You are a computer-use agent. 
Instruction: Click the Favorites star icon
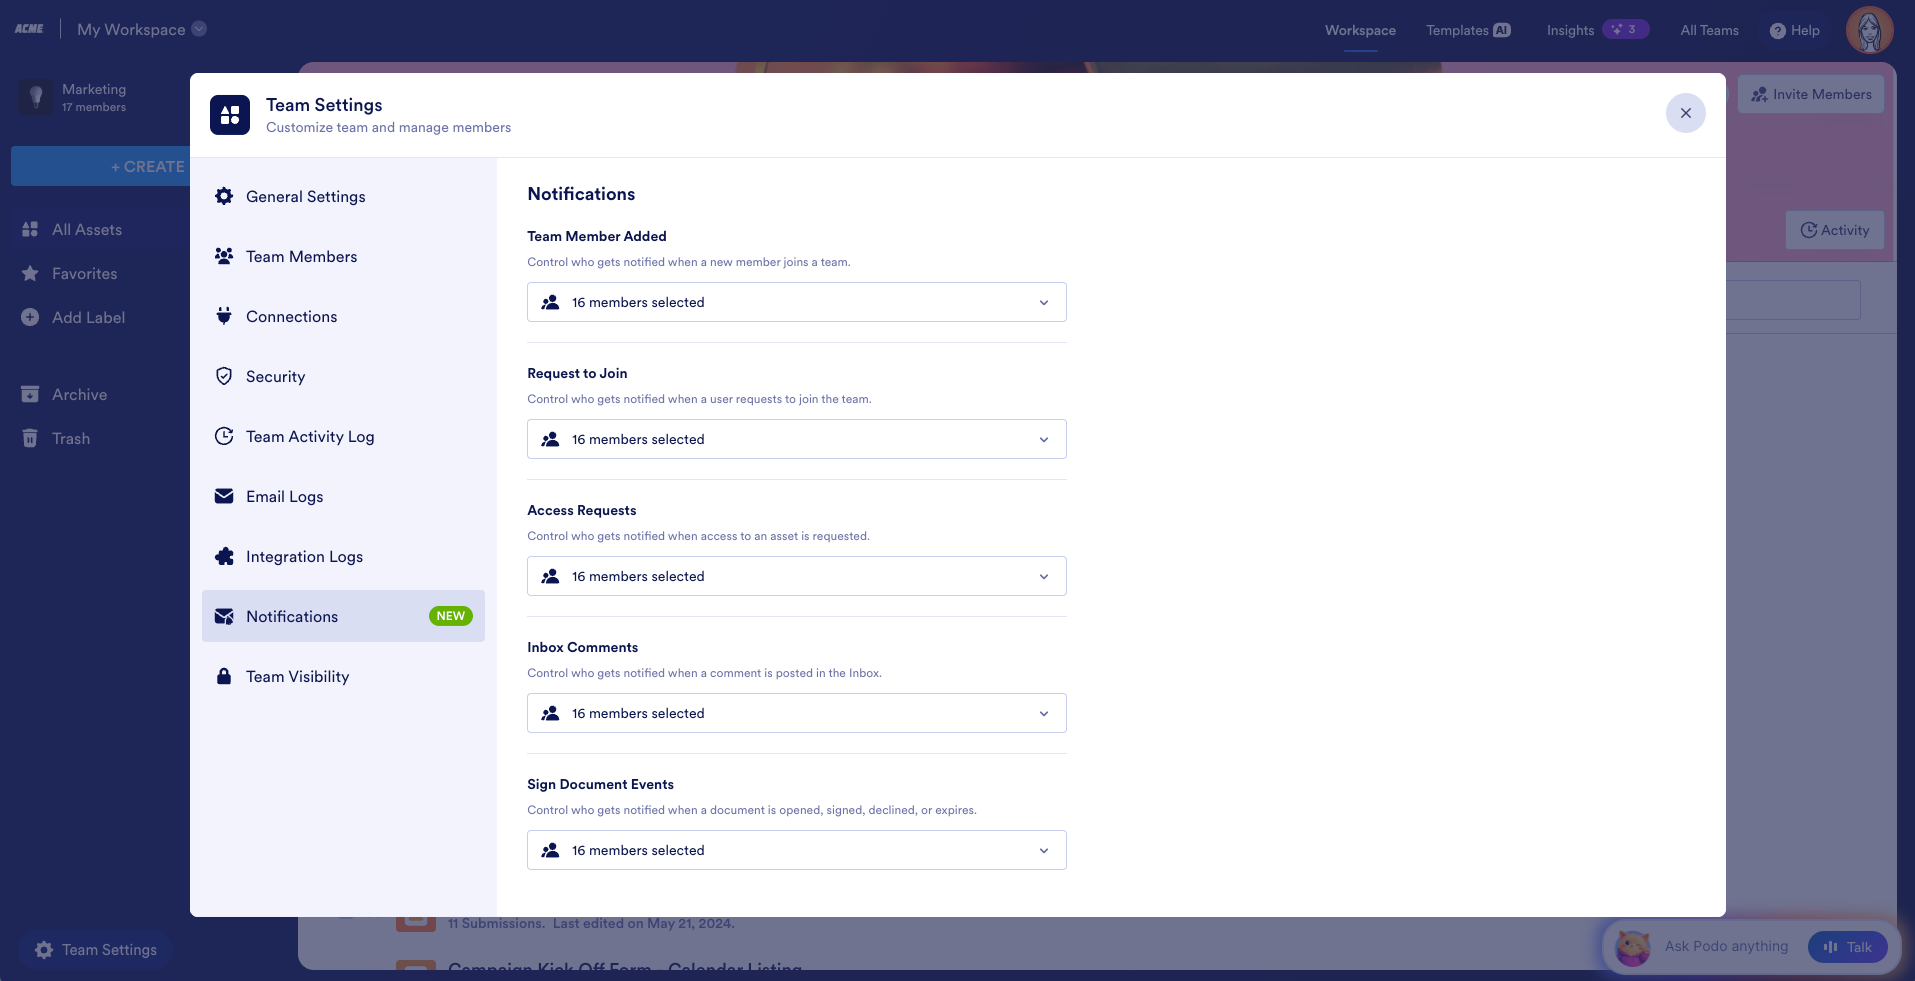[30, 273]
